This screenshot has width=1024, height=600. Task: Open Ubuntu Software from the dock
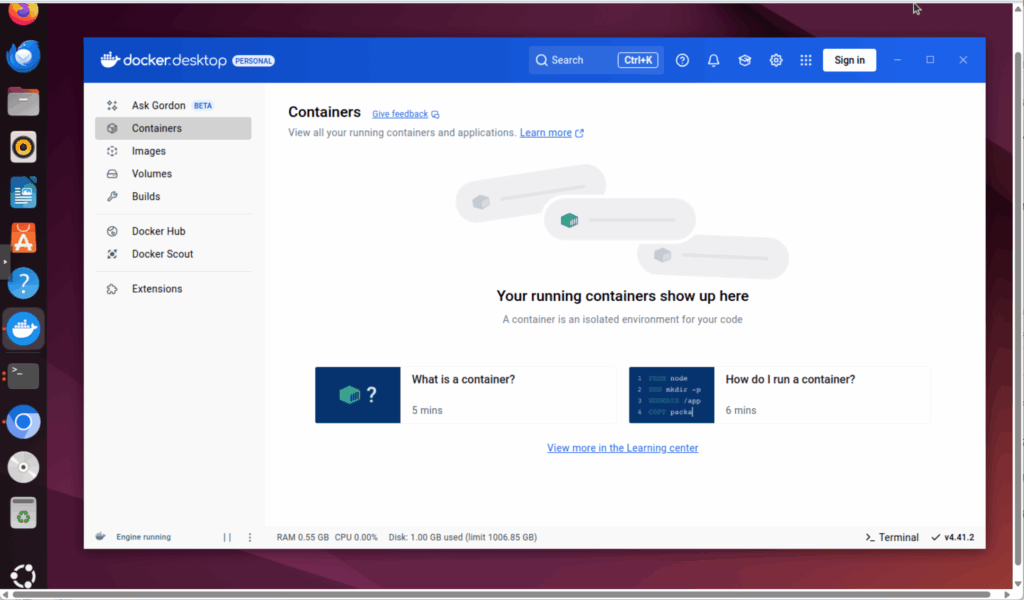pyautogui.click(x=24, y=238)
